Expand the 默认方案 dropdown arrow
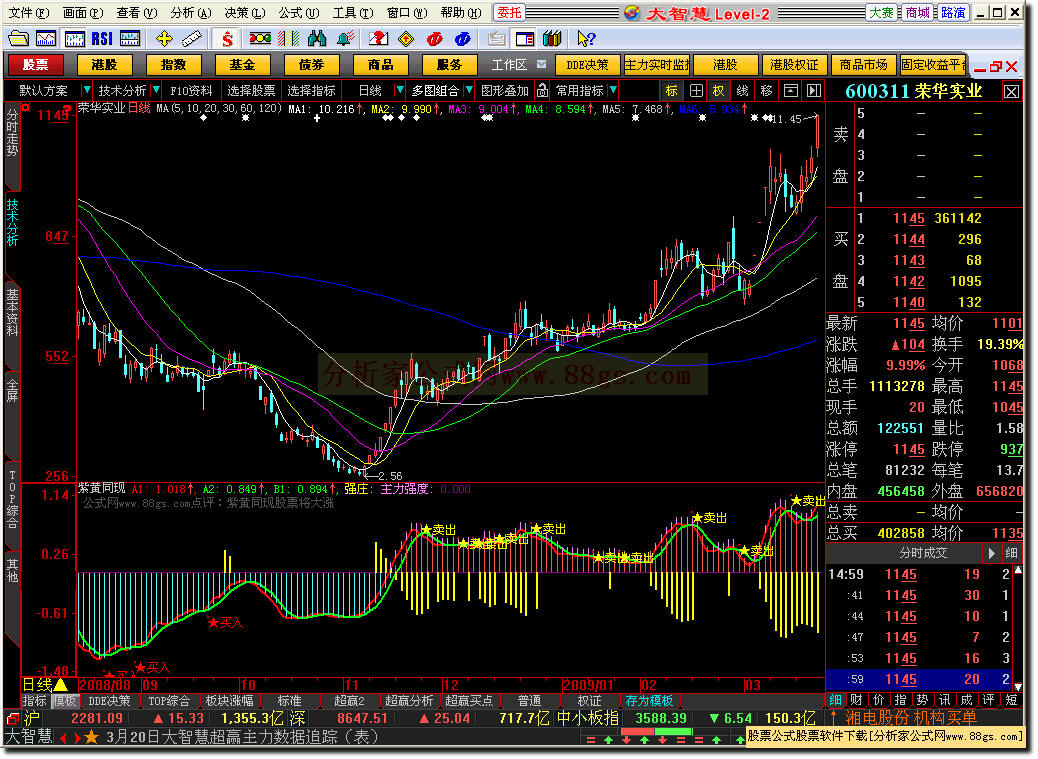 tap(85, 90)
